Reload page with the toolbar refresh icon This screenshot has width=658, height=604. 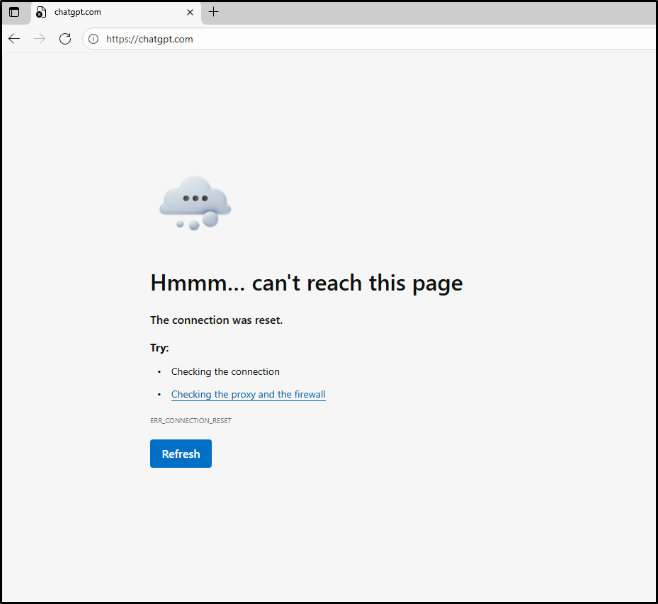pyautogui.click(x=65, y=39)
